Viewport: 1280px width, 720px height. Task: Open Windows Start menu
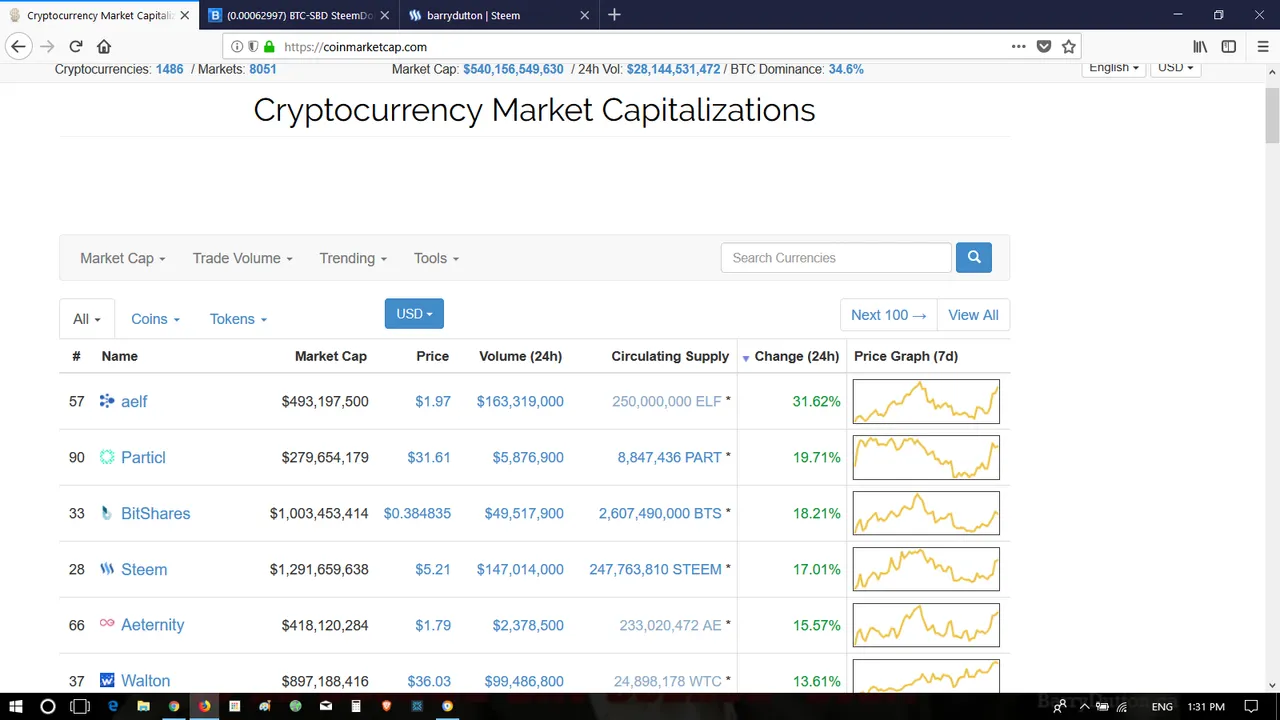(15, 706)
